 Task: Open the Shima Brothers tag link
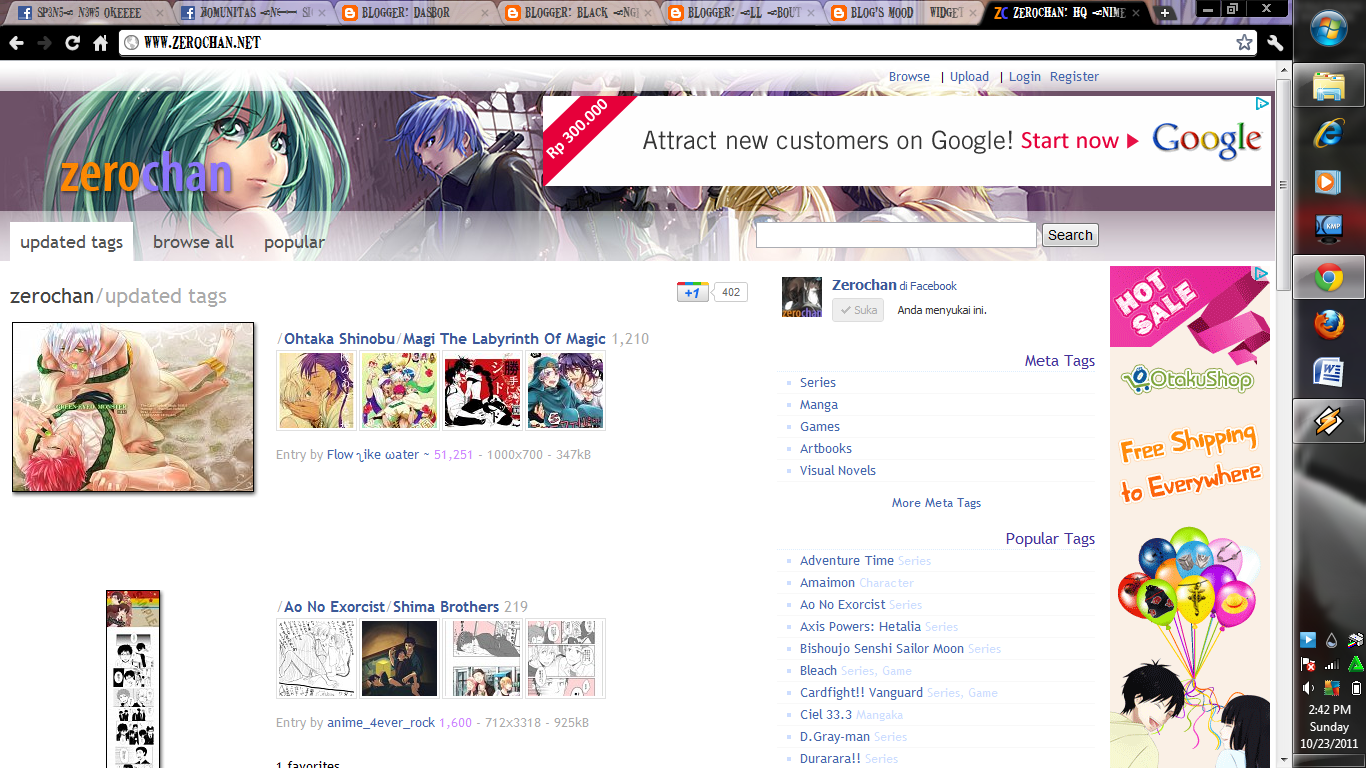click(x=446, y=607)
